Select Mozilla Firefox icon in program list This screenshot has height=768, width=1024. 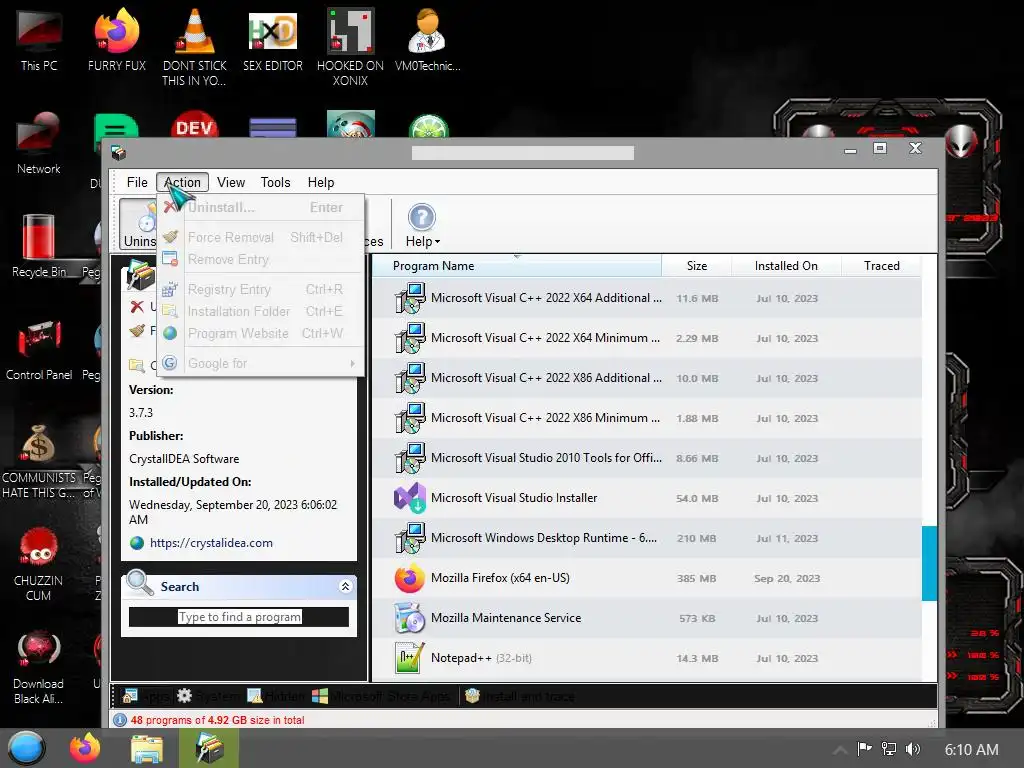coord(410,578)
